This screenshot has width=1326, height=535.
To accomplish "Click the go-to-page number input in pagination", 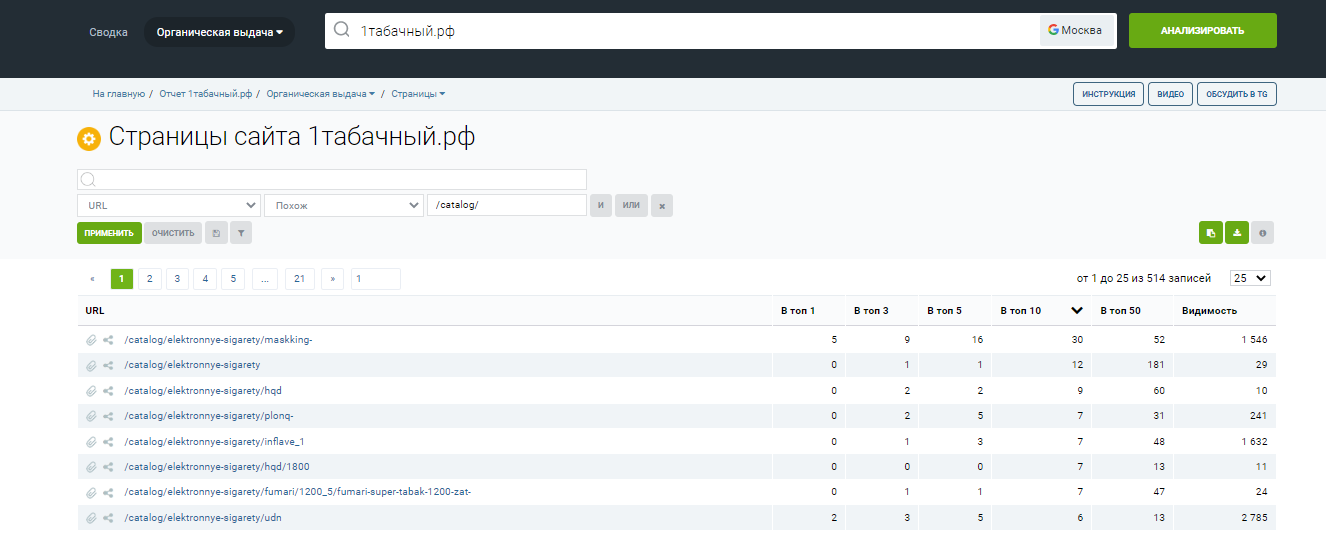I will [x=376, y=279].
